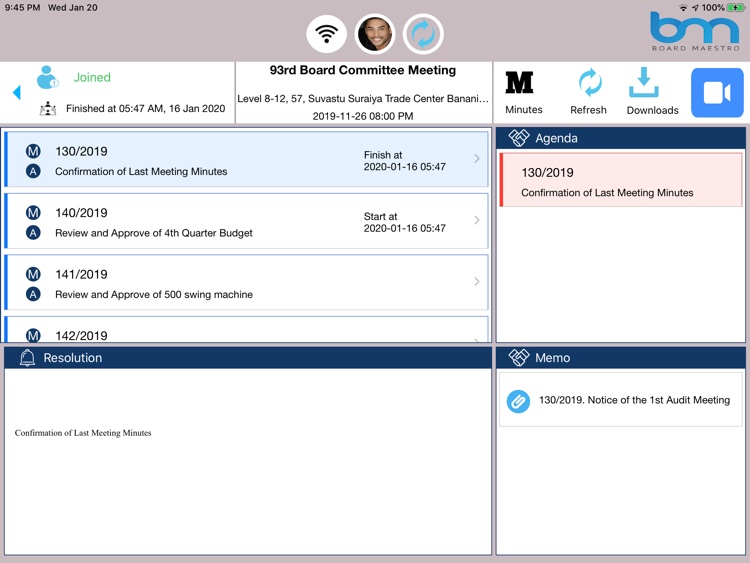This screenshot has width=750, height=563.
Task: Tap the resolution text Confirmation of Last Meeting Minutes
Action: [x=83, y=433]
